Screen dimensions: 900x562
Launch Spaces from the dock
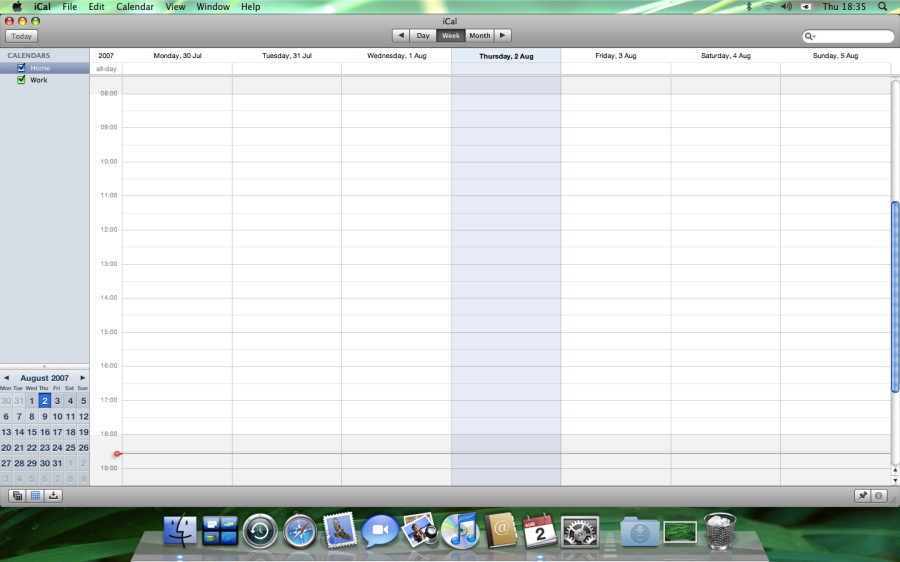point(220,531)
